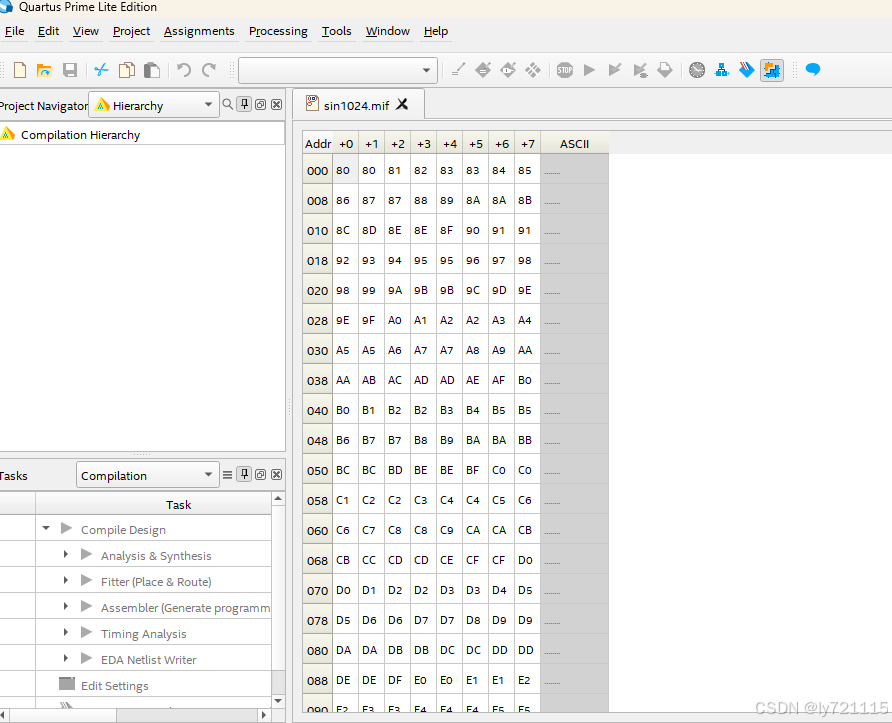Expand the Analysis & Synthesis task
The height and width of the screenshot is (723, 892).
tap(65, 554)
